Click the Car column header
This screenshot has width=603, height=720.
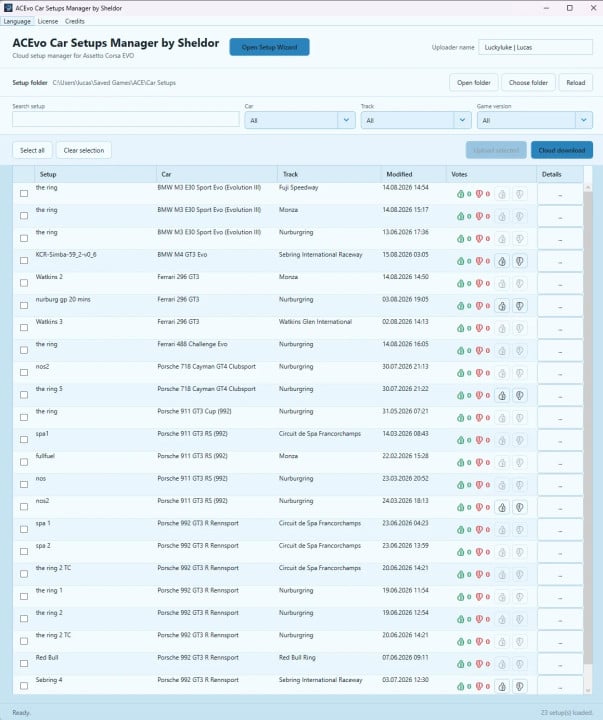coord(217,174)
